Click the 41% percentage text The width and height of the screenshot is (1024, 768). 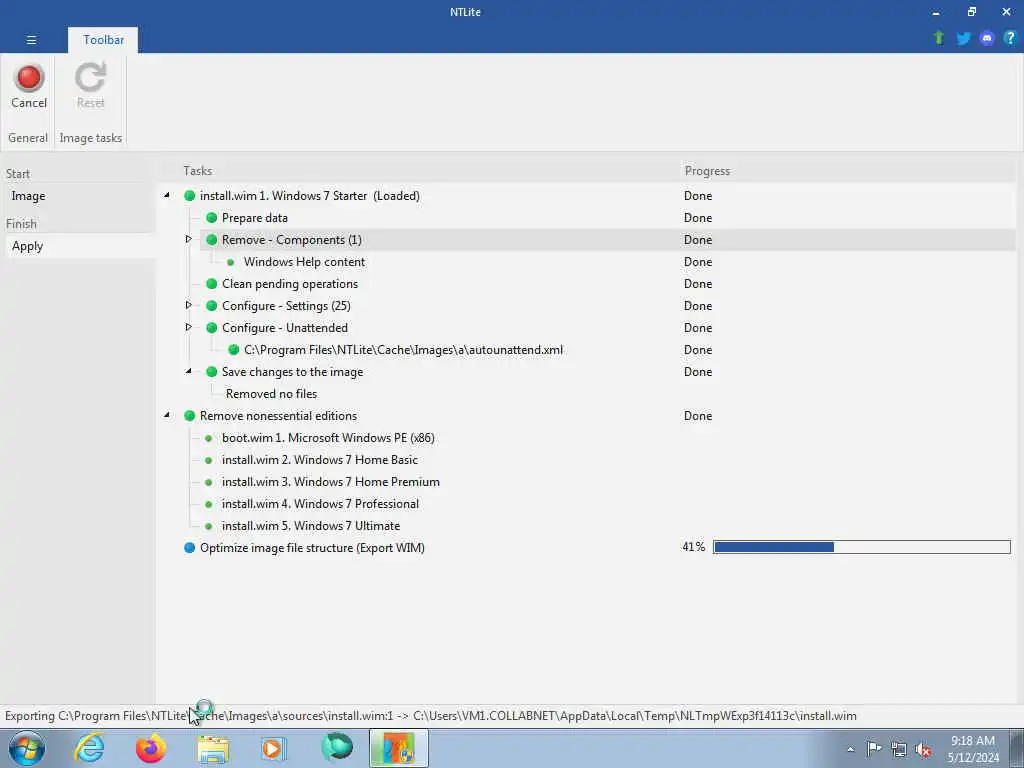click(x=694, y=547)
